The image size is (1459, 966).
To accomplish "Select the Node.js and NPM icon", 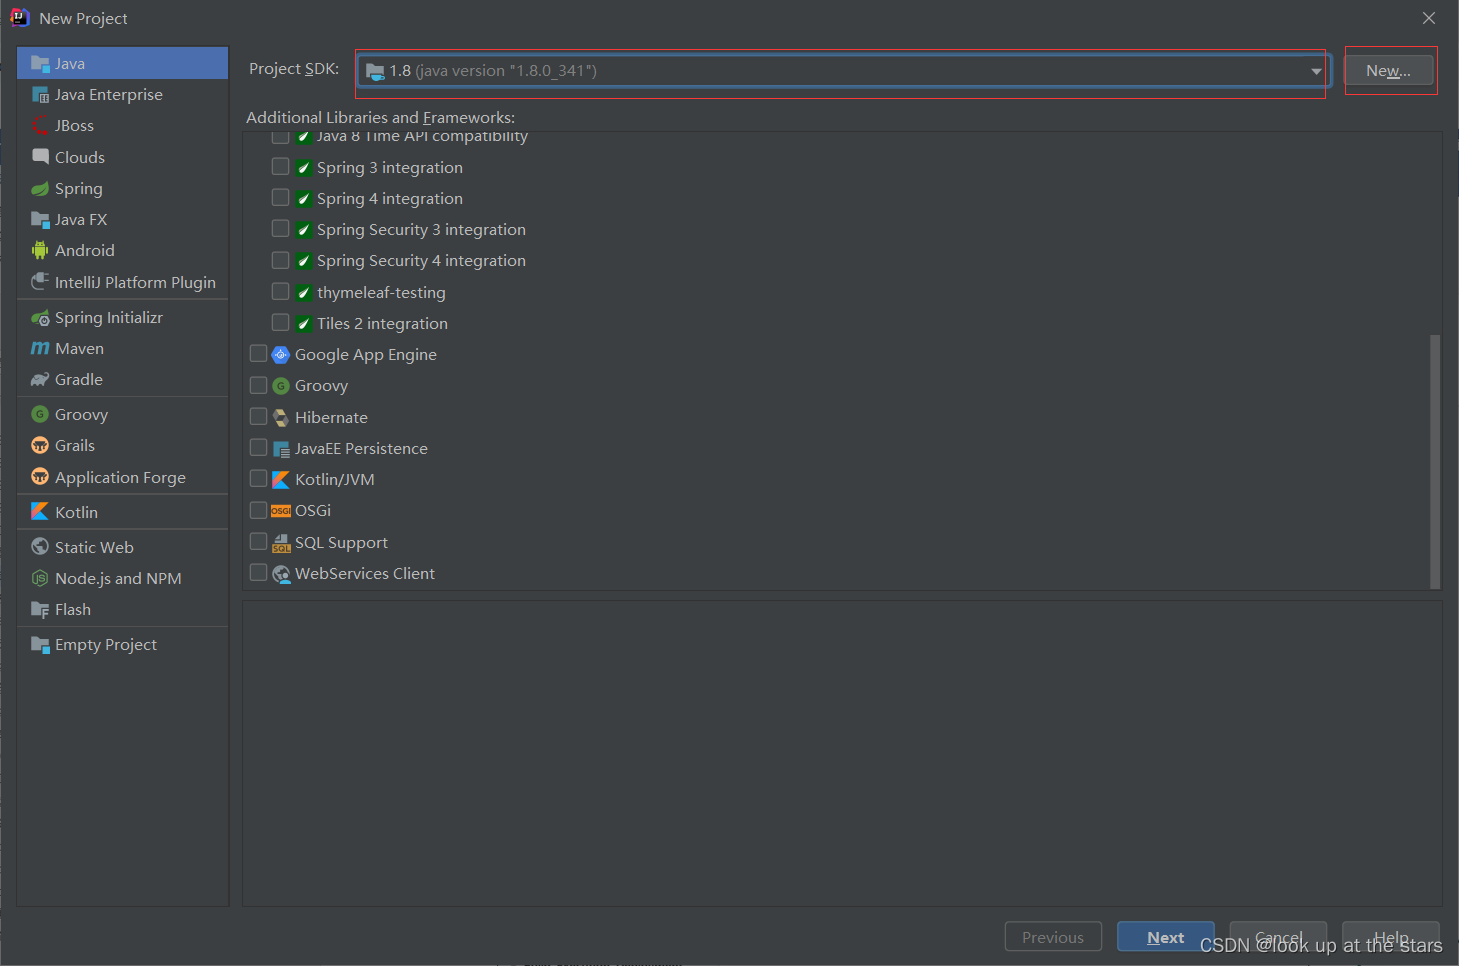I will 40,578.
